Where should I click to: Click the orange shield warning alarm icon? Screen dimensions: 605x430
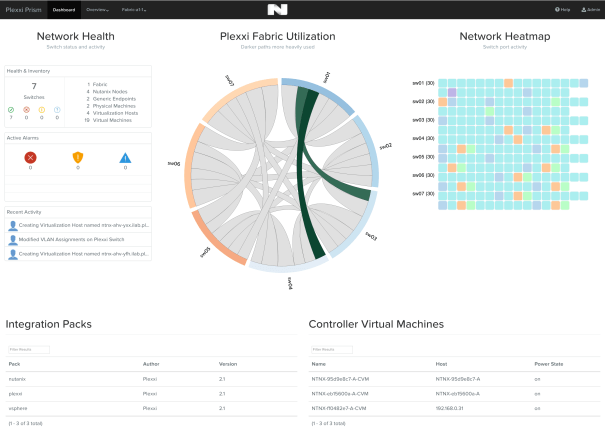[77, 157]
